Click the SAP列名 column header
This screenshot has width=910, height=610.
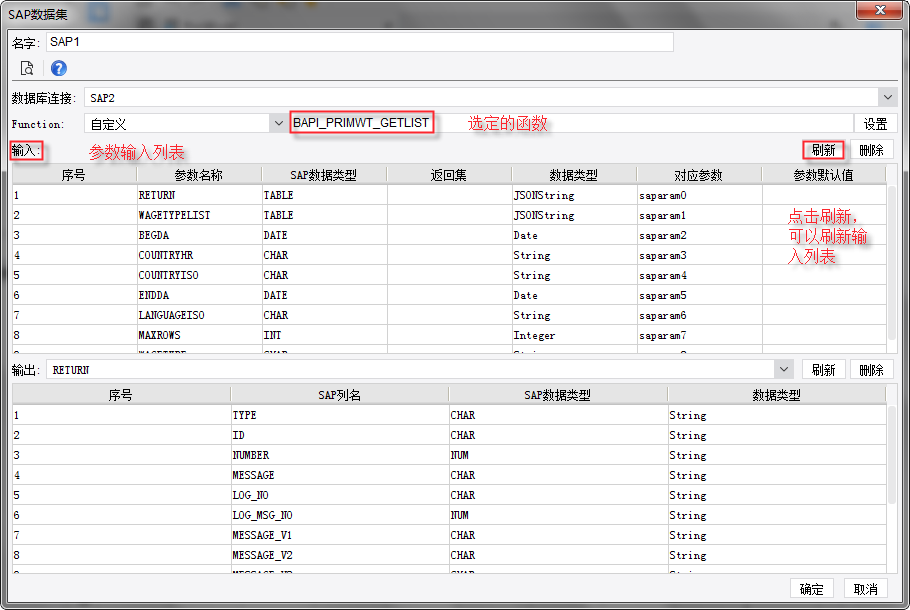[339, 395]
